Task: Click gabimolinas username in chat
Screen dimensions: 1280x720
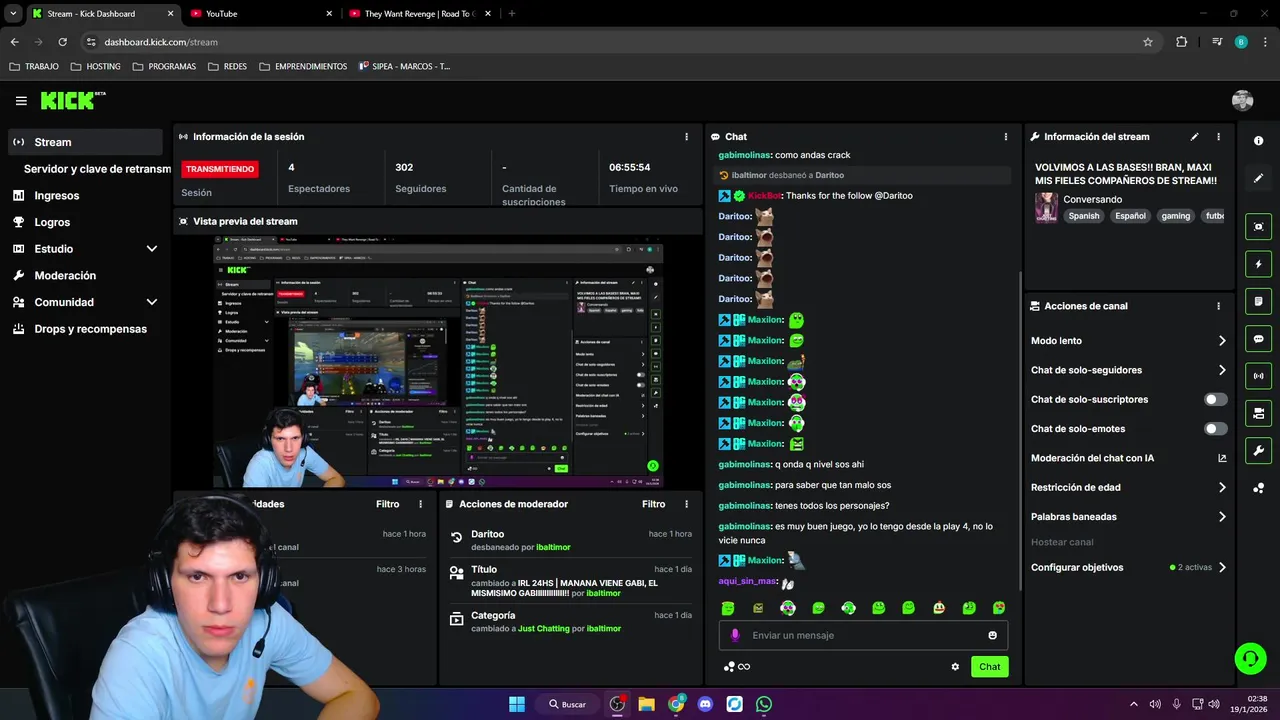Action: (744, 155)
